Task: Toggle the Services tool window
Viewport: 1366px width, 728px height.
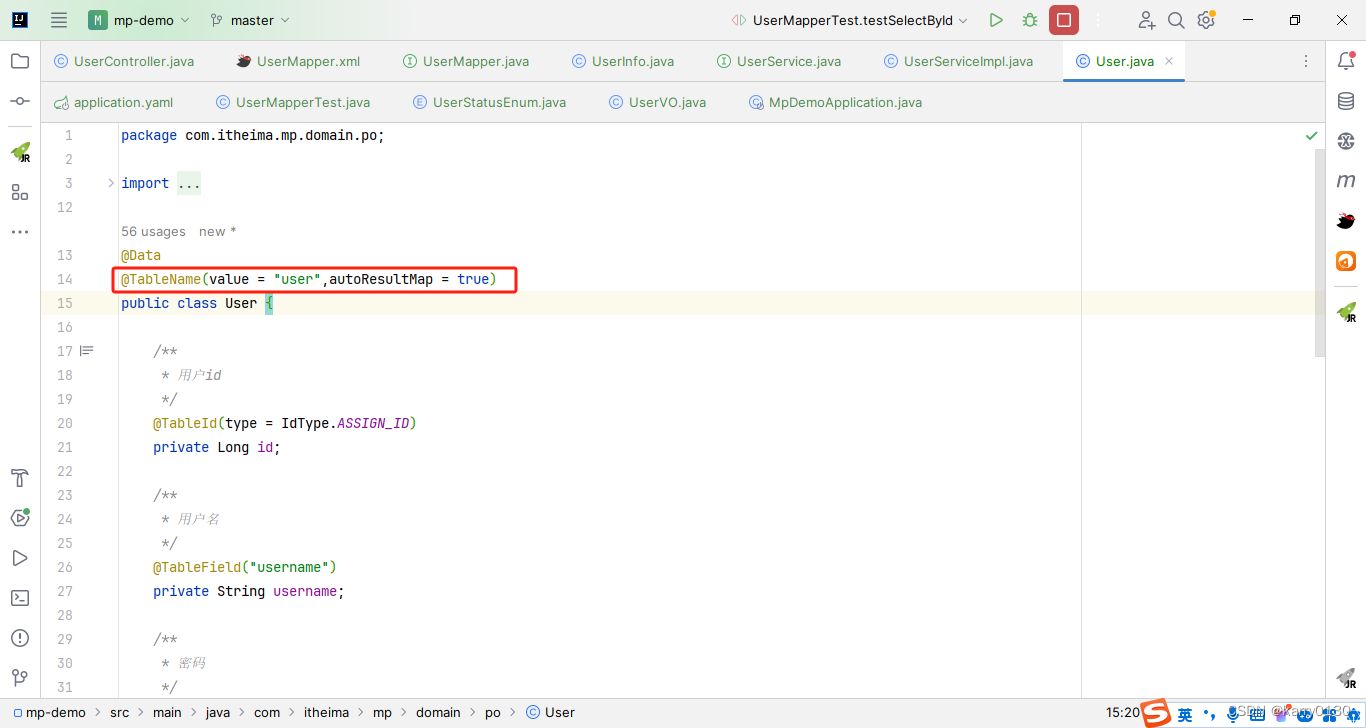Action: click(20, 518)
